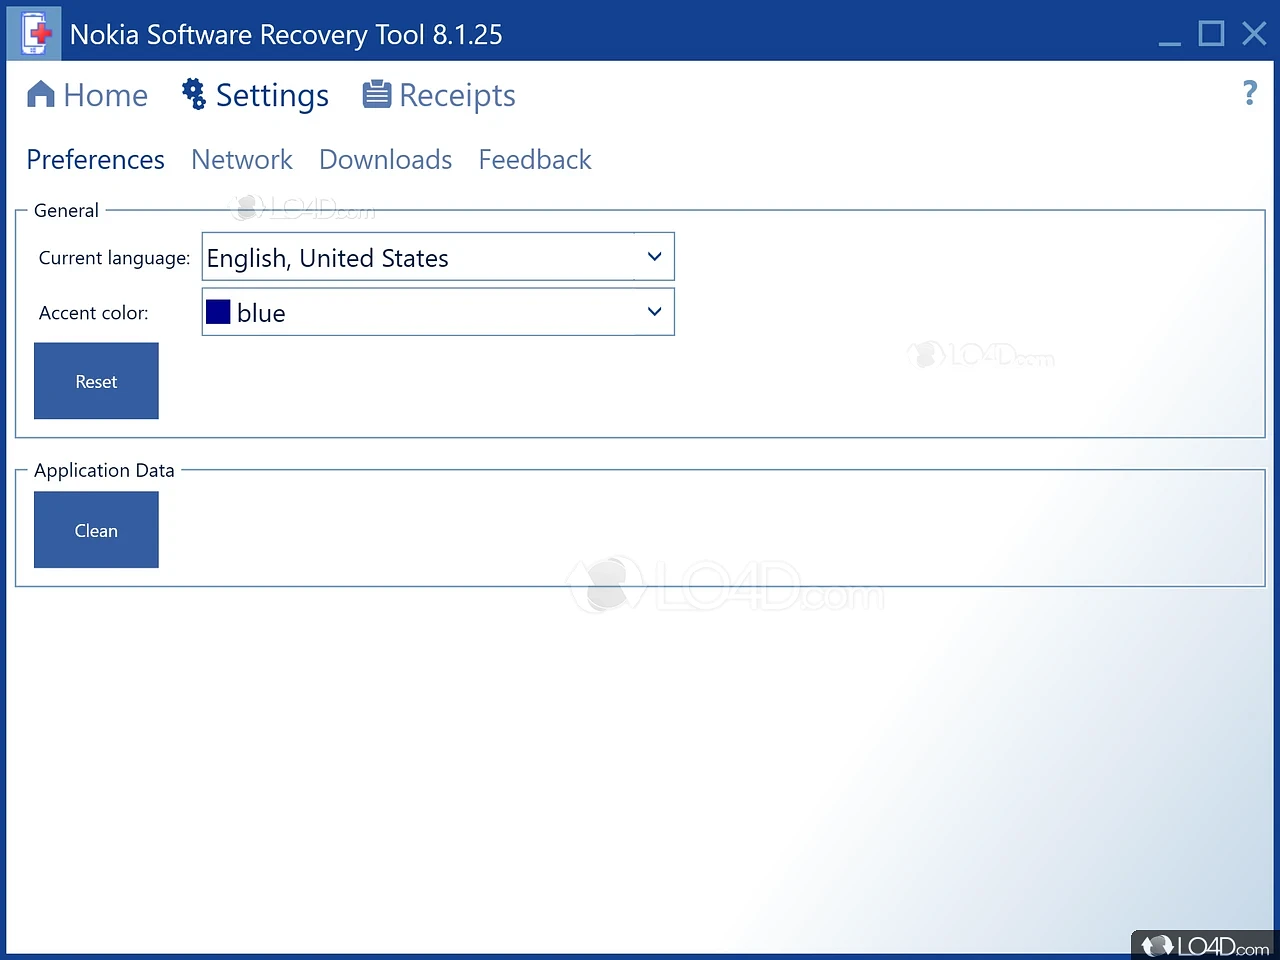Expand the accent color dropdown arrow

[x=654, y=312]
